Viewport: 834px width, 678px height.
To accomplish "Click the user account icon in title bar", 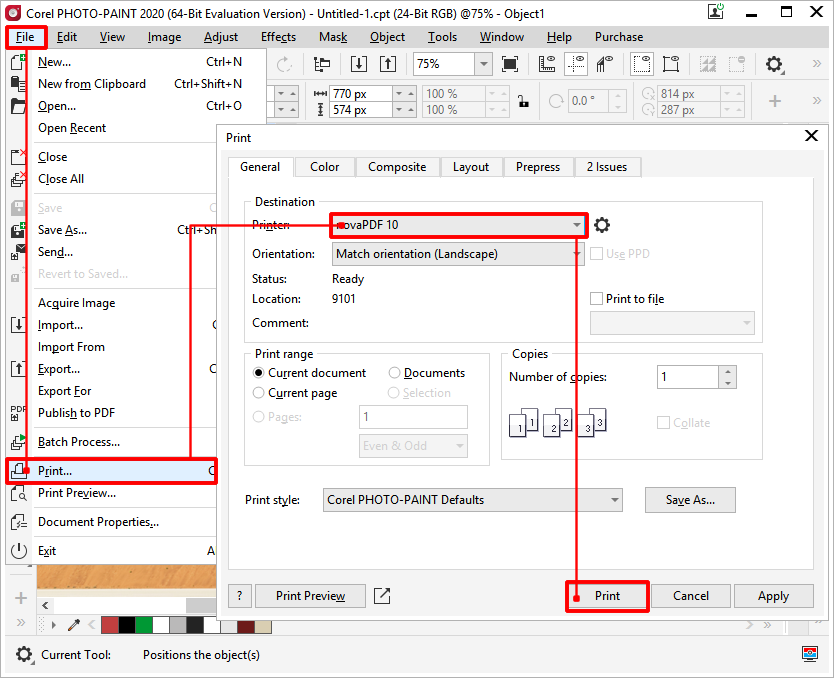I will (716, 12).
